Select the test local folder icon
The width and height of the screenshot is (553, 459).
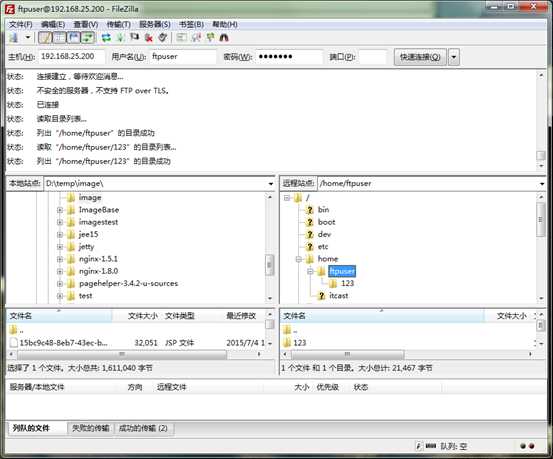[71, 296]
